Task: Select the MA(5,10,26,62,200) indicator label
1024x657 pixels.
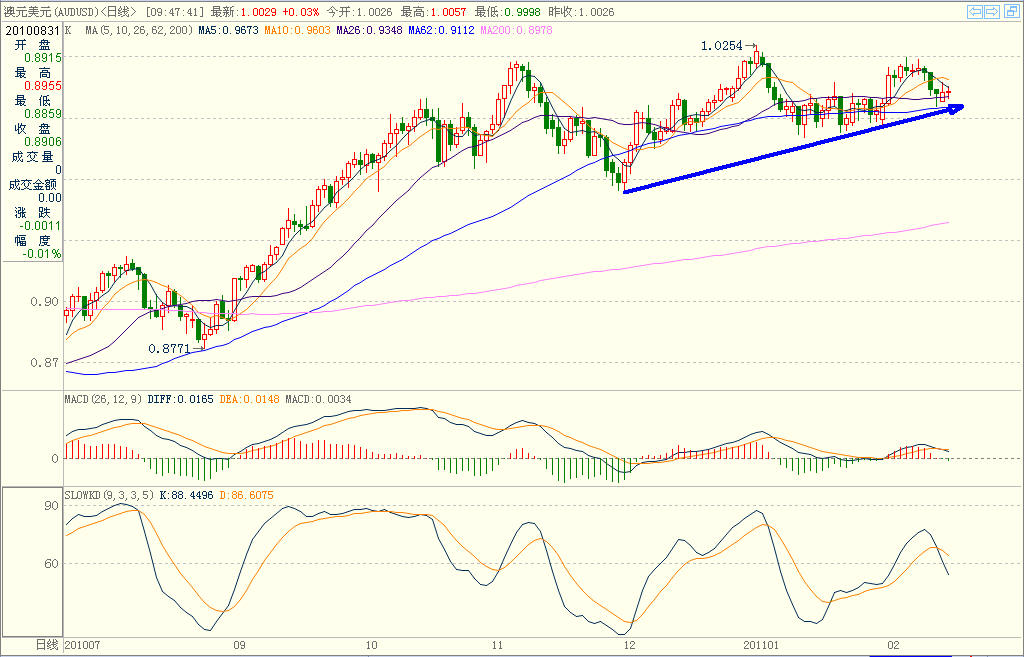Action: 138,30
